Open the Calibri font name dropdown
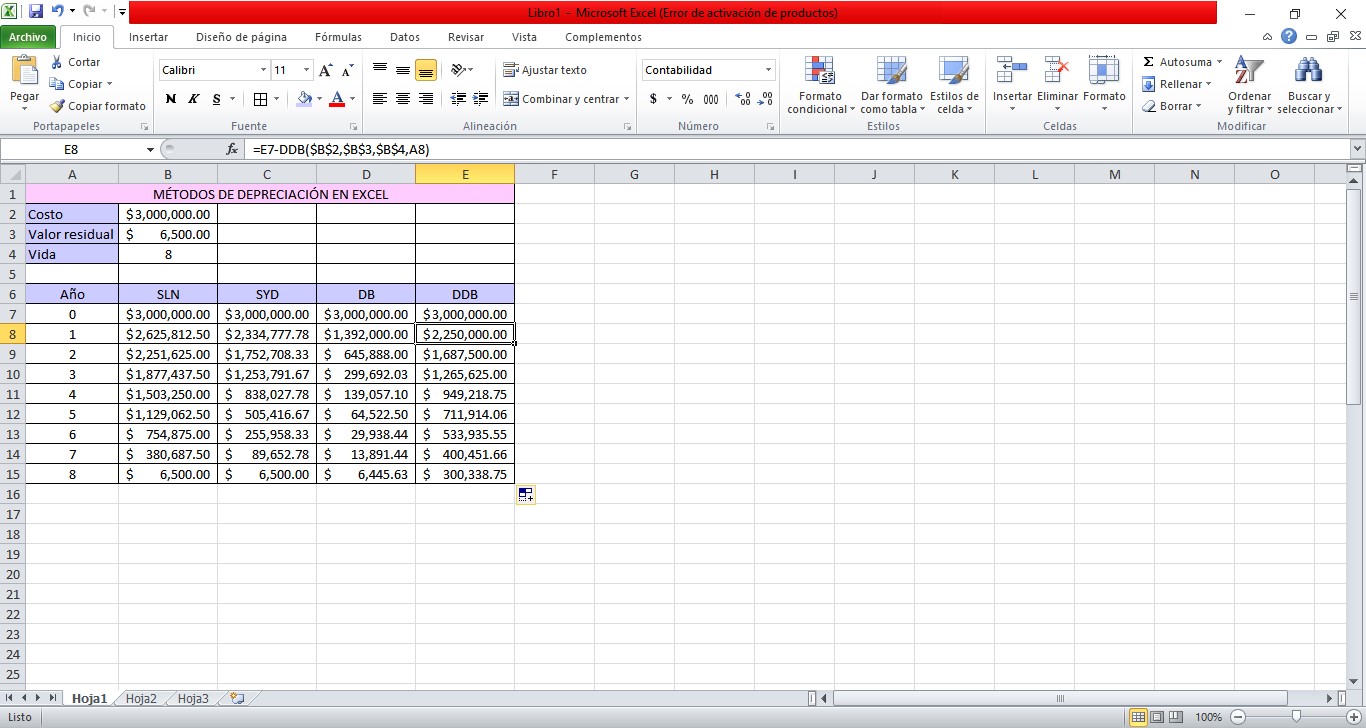Viewport: 1366px width, 728px height. (264, 70)
